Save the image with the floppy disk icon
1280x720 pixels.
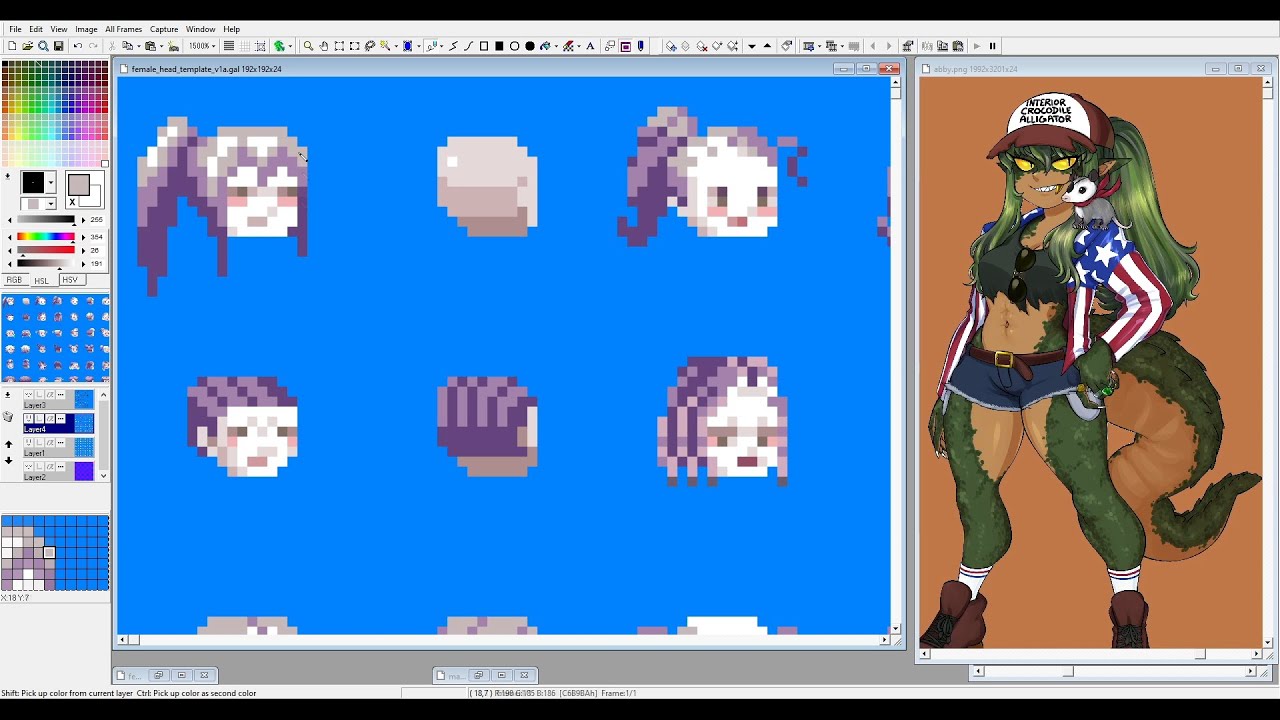click(59, 46)
